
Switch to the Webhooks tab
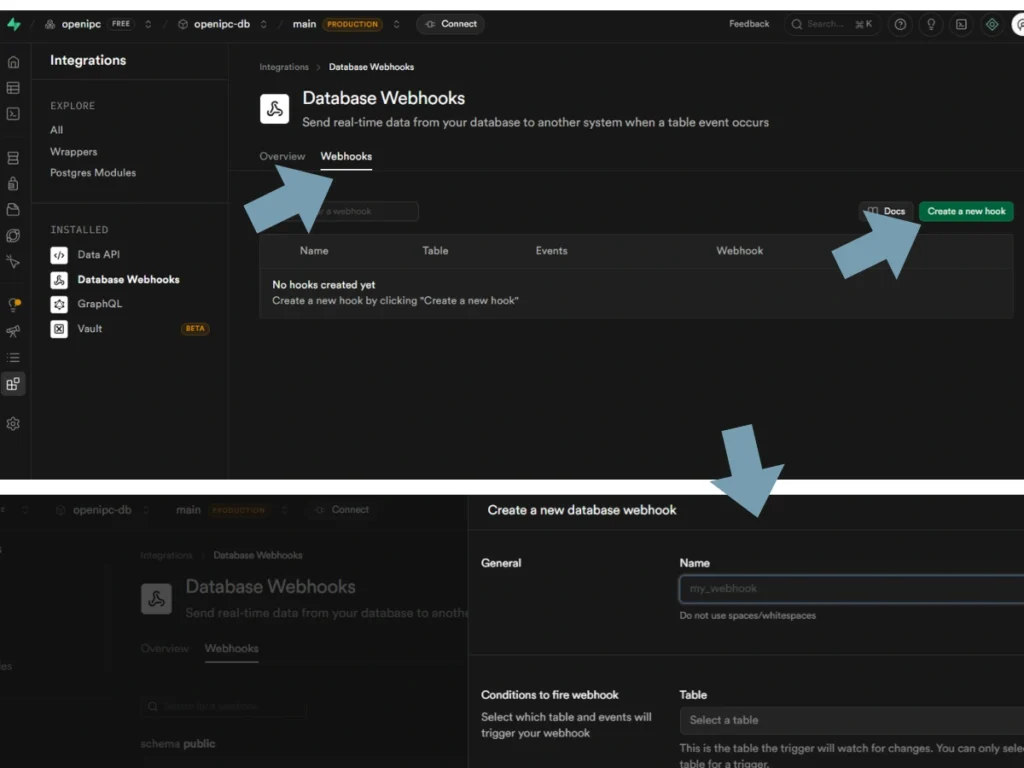(x=346, y=157)
